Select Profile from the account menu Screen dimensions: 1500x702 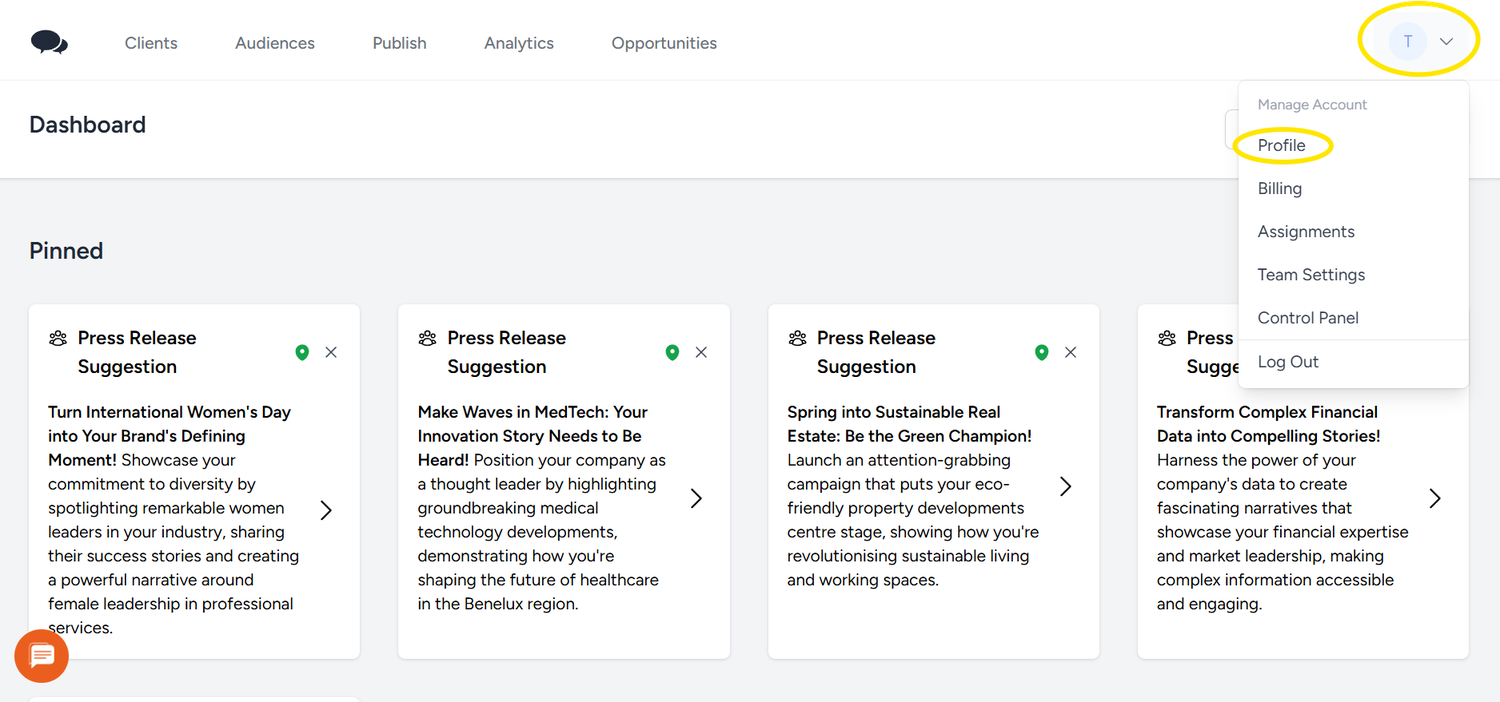coord(1281,146)
